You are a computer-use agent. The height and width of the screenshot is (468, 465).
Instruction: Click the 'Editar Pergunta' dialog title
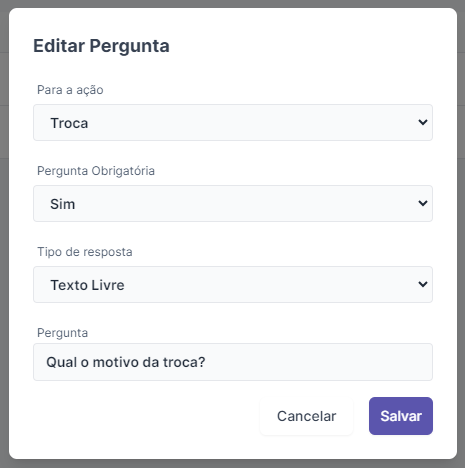point(101,46)
